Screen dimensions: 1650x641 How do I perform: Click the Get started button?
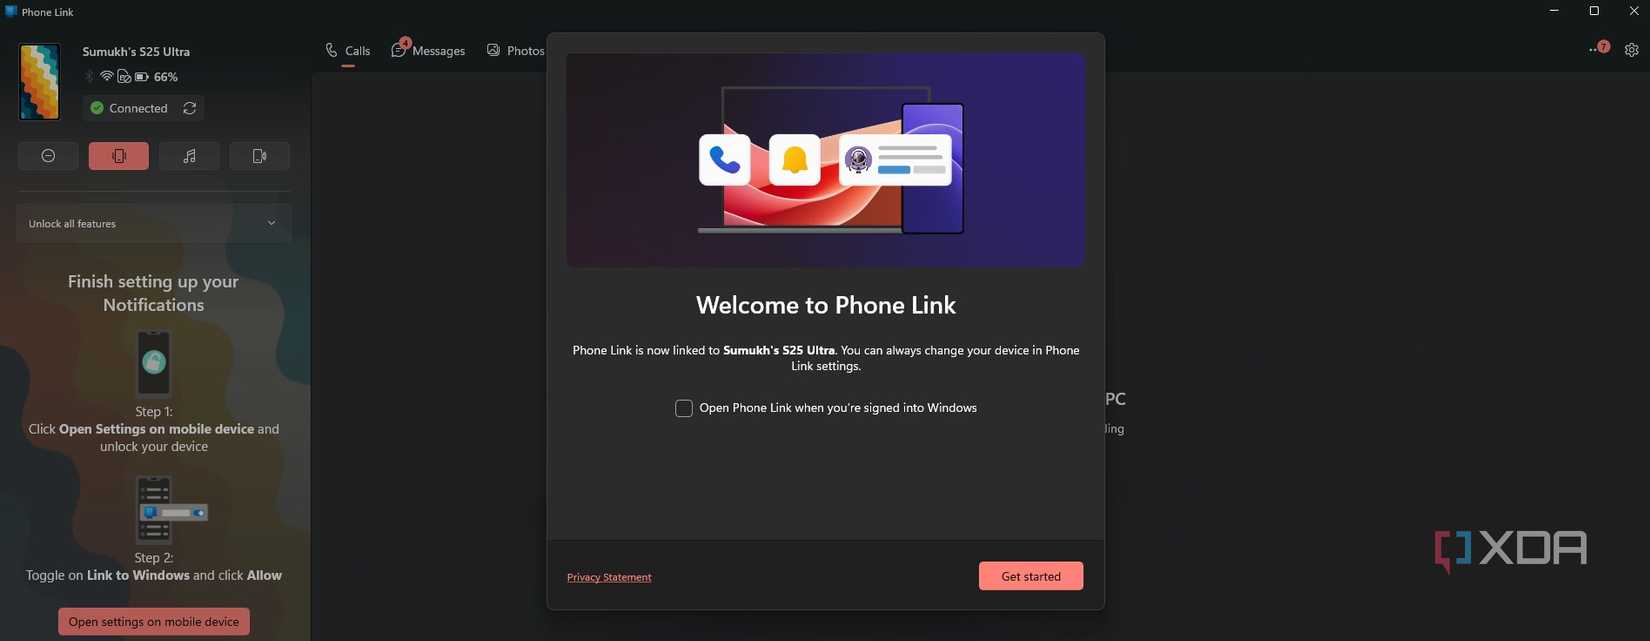[x=1031, y=576]
